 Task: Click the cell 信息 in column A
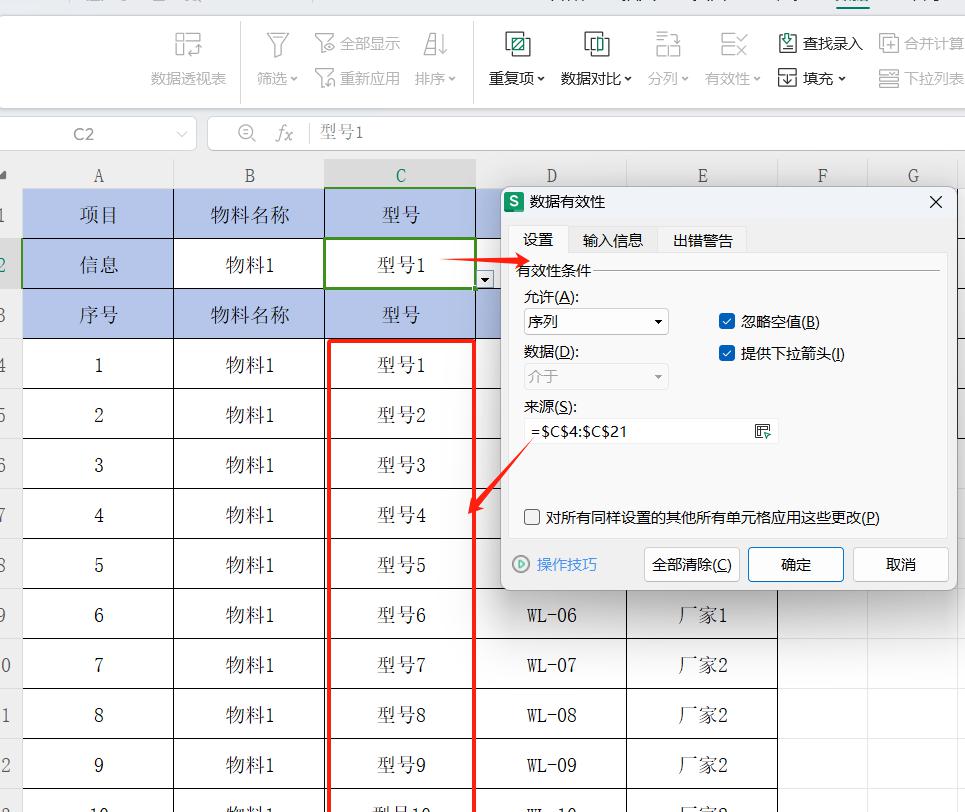[98, 264]
